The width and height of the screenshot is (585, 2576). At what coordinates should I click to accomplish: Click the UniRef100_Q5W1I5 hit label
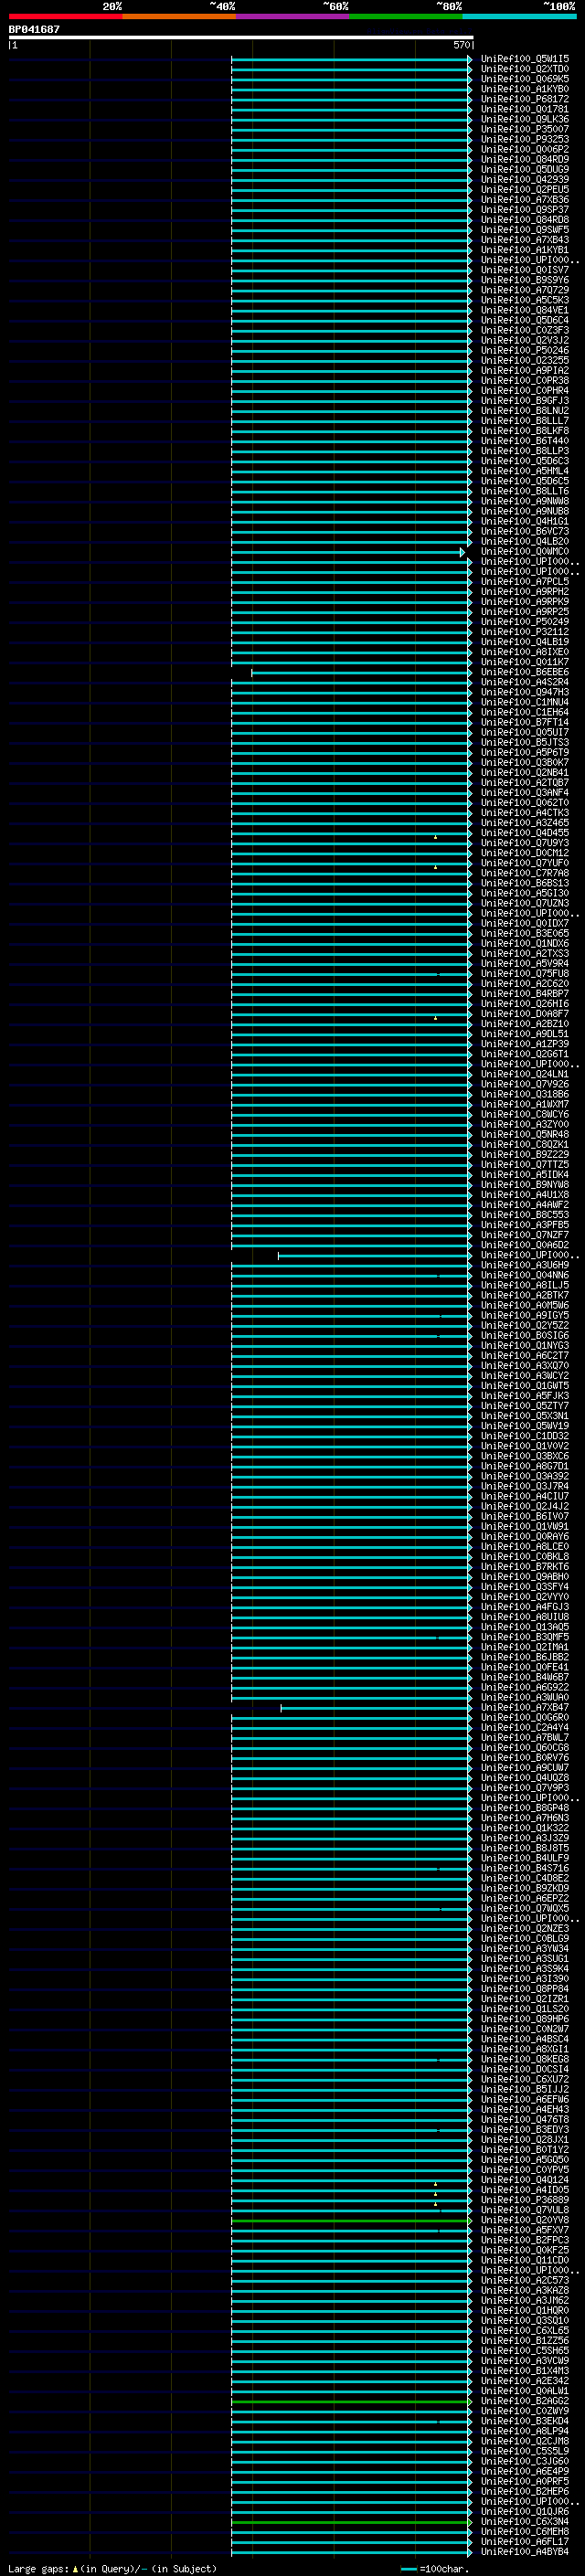pyautogui.click(x=524, y=59)
